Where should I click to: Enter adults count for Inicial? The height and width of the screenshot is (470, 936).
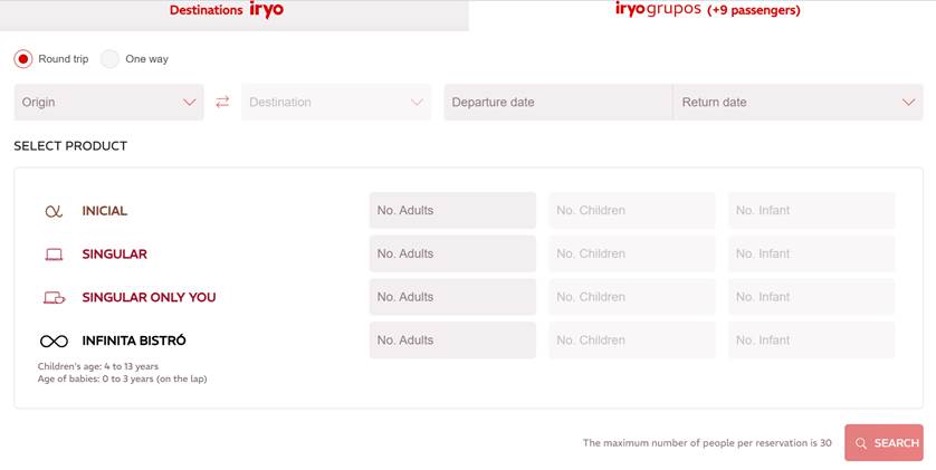(452, 211)
